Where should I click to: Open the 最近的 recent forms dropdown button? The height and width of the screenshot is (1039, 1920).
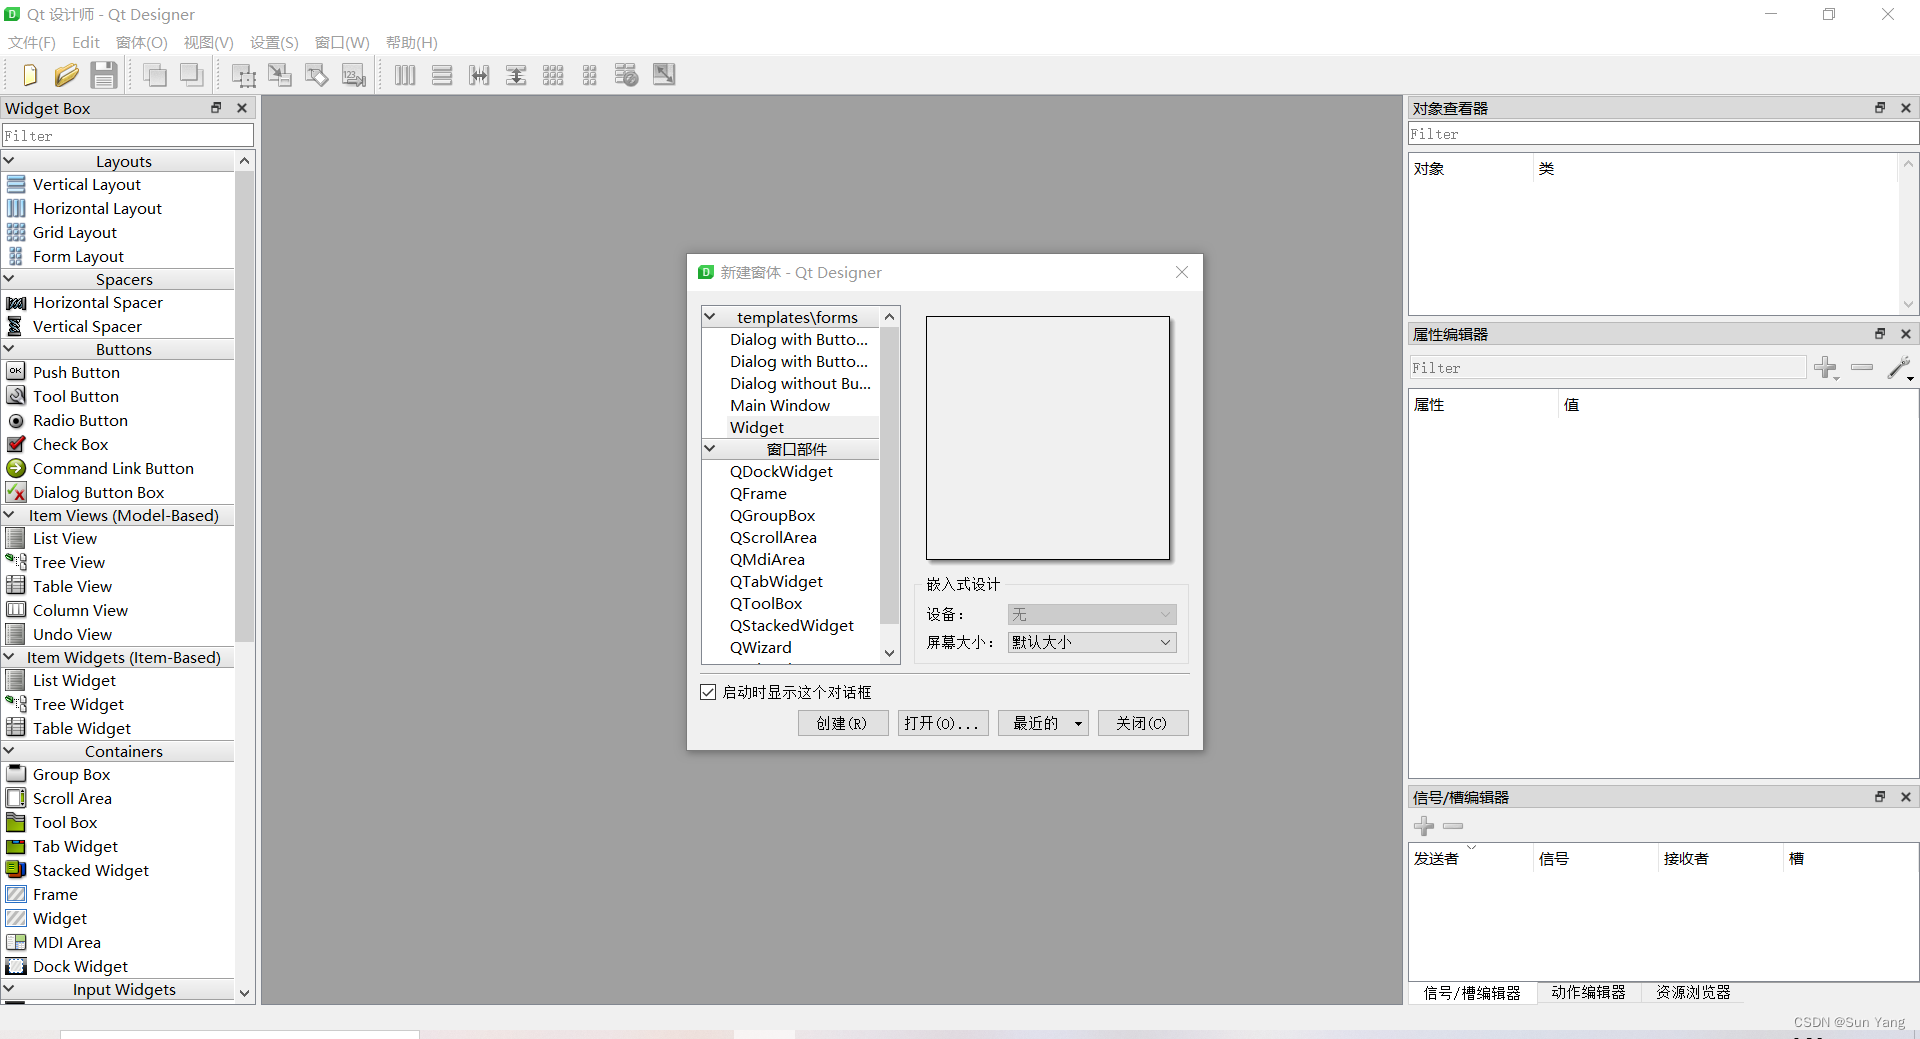click(x=1043, y=723)
